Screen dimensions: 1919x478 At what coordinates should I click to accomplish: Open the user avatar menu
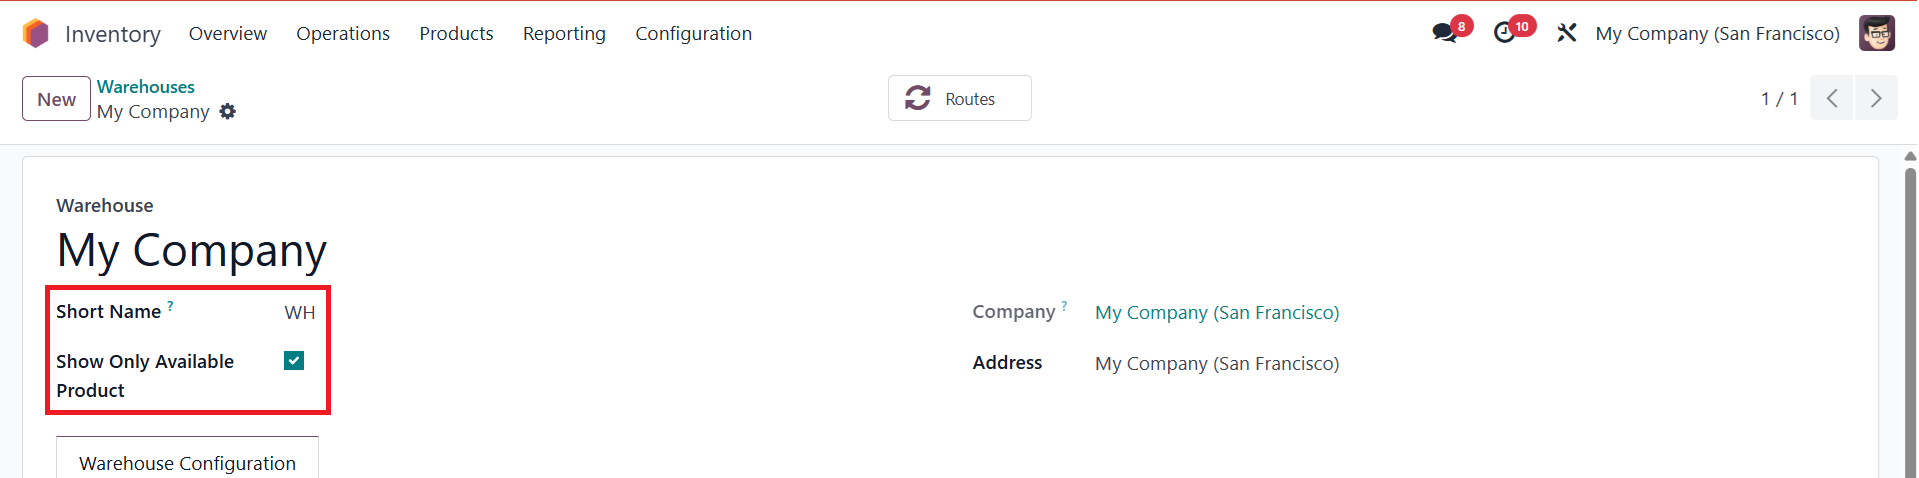1876,33
